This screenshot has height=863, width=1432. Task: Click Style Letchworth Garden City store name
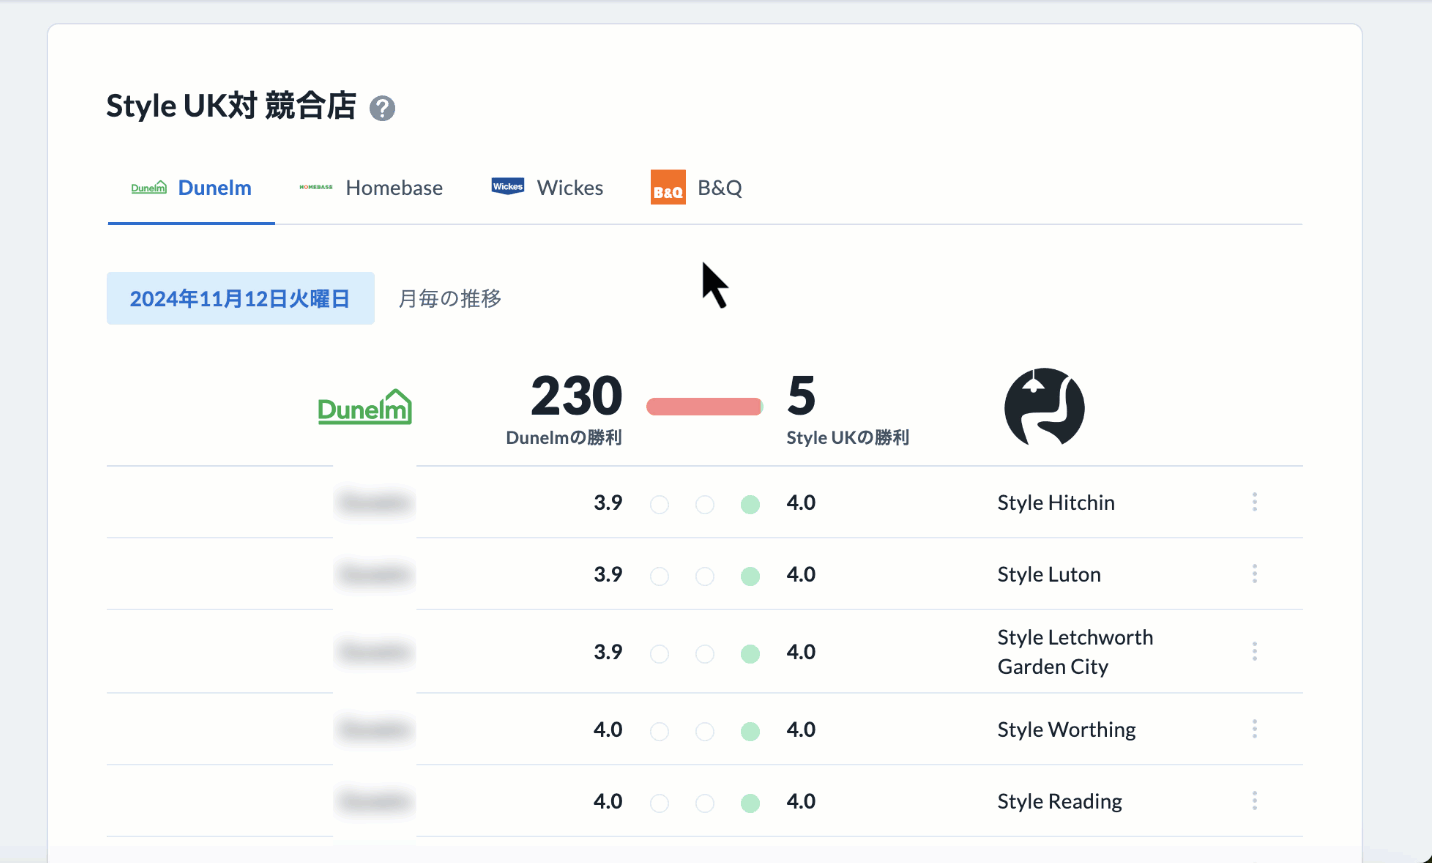(1075, 652)
